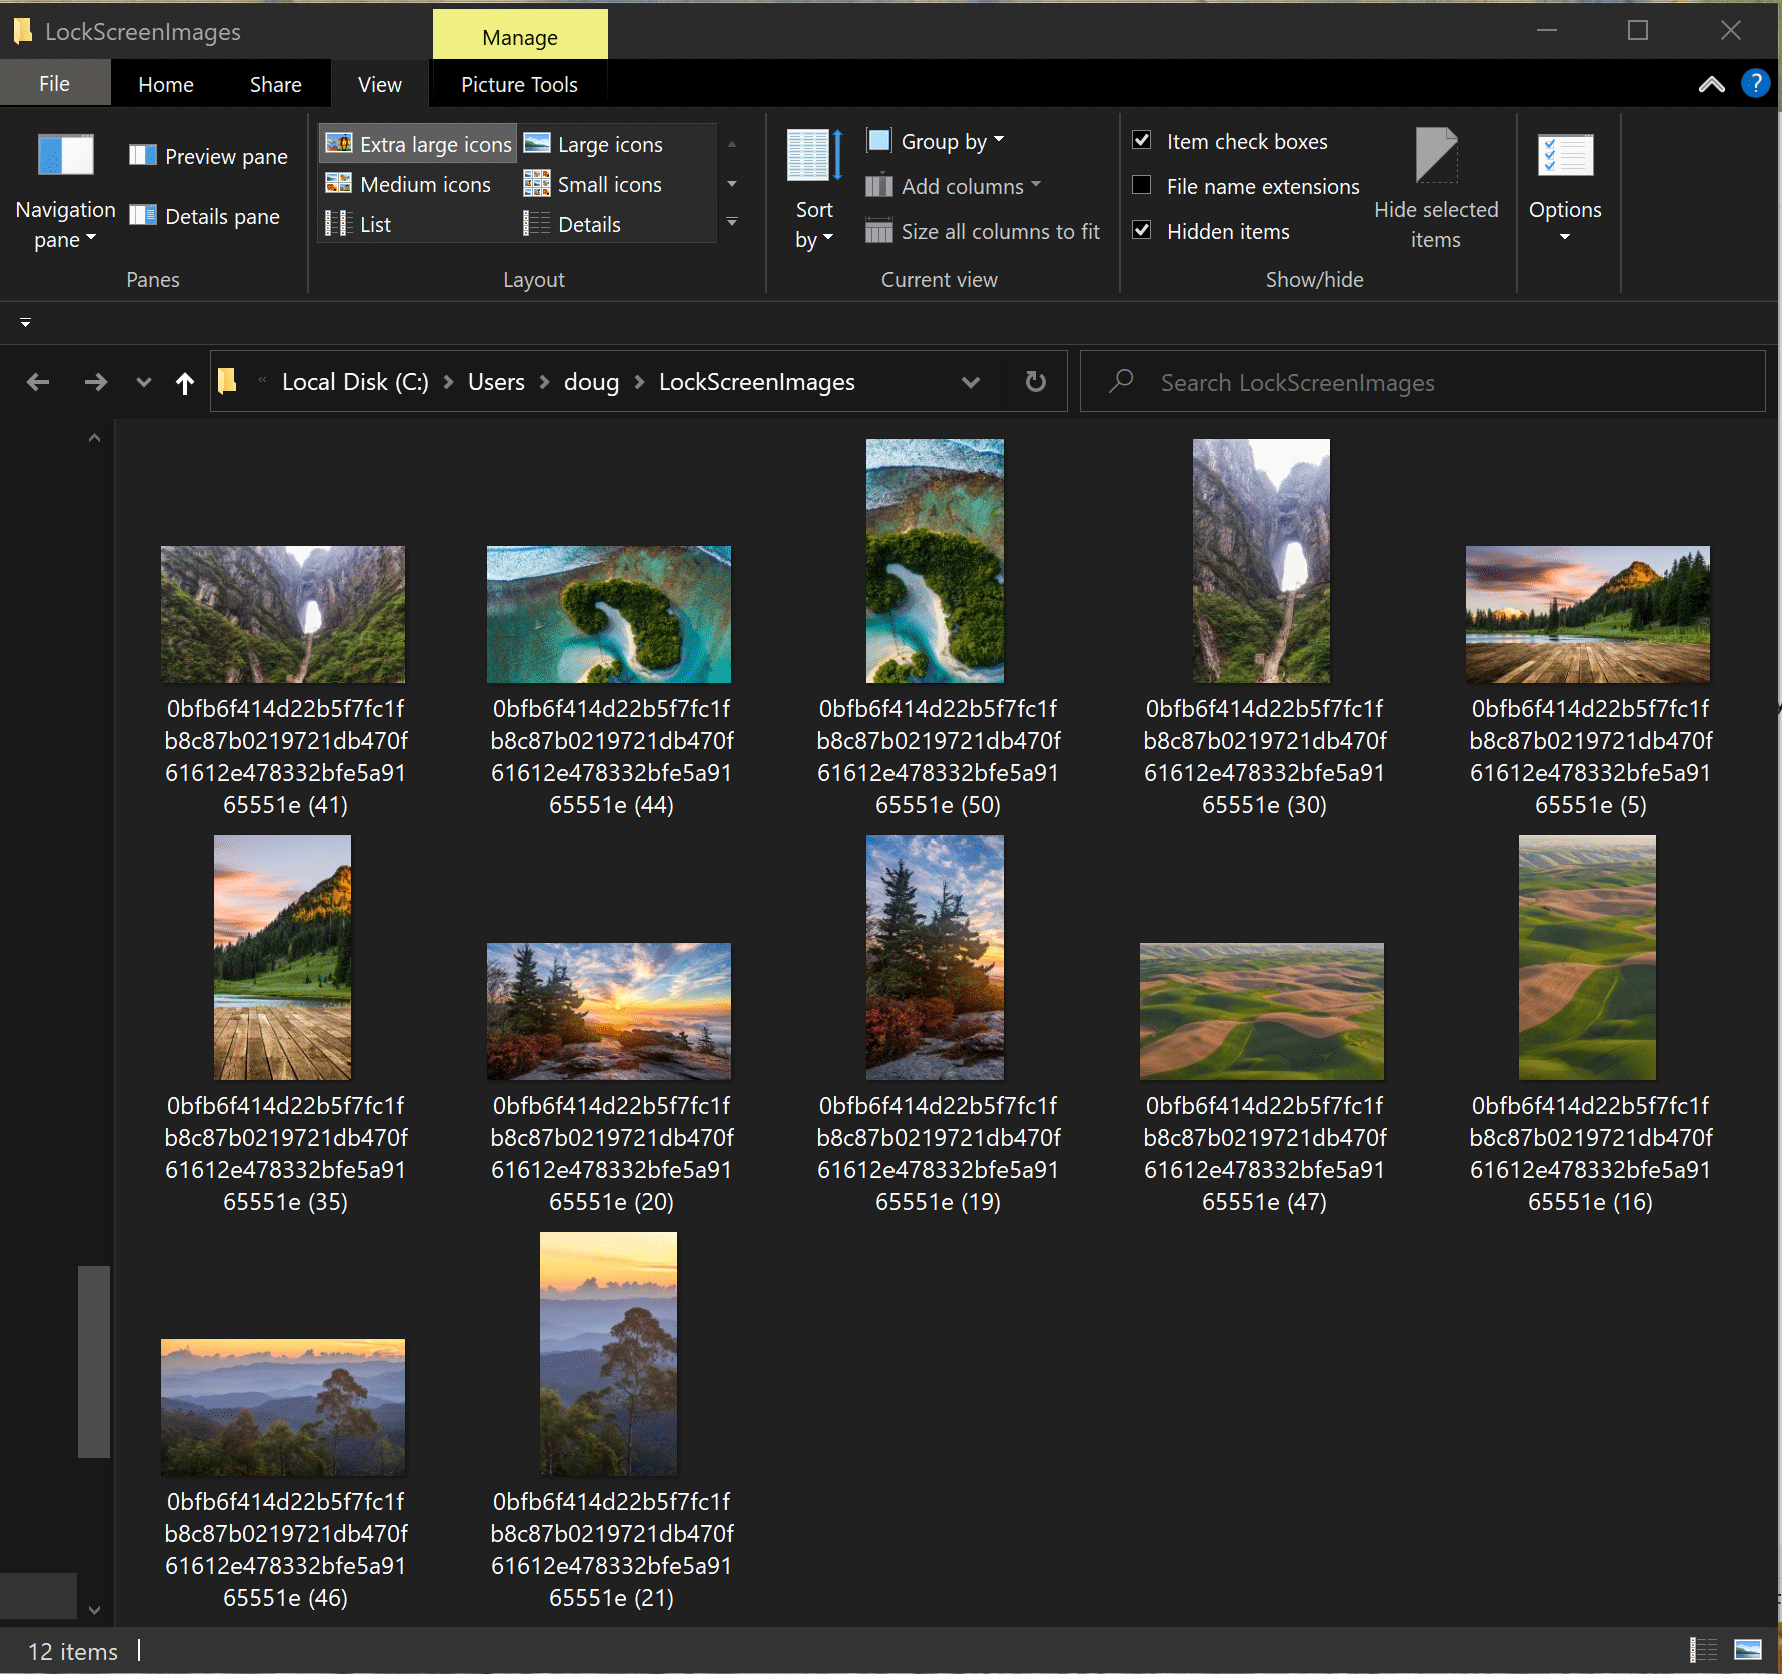Select portrait rolling hills file (16)
The height and width of the screenshot is (1674, 1782).
point(1588,958)
